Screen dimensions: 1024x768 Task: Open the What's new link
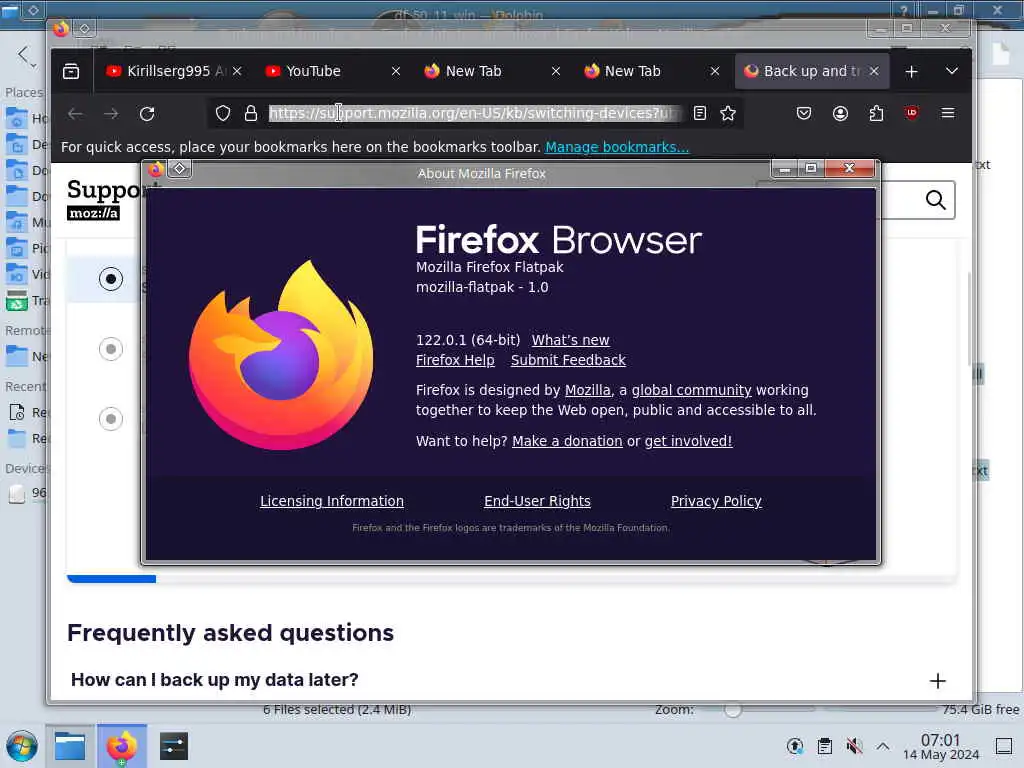(570, 340)
